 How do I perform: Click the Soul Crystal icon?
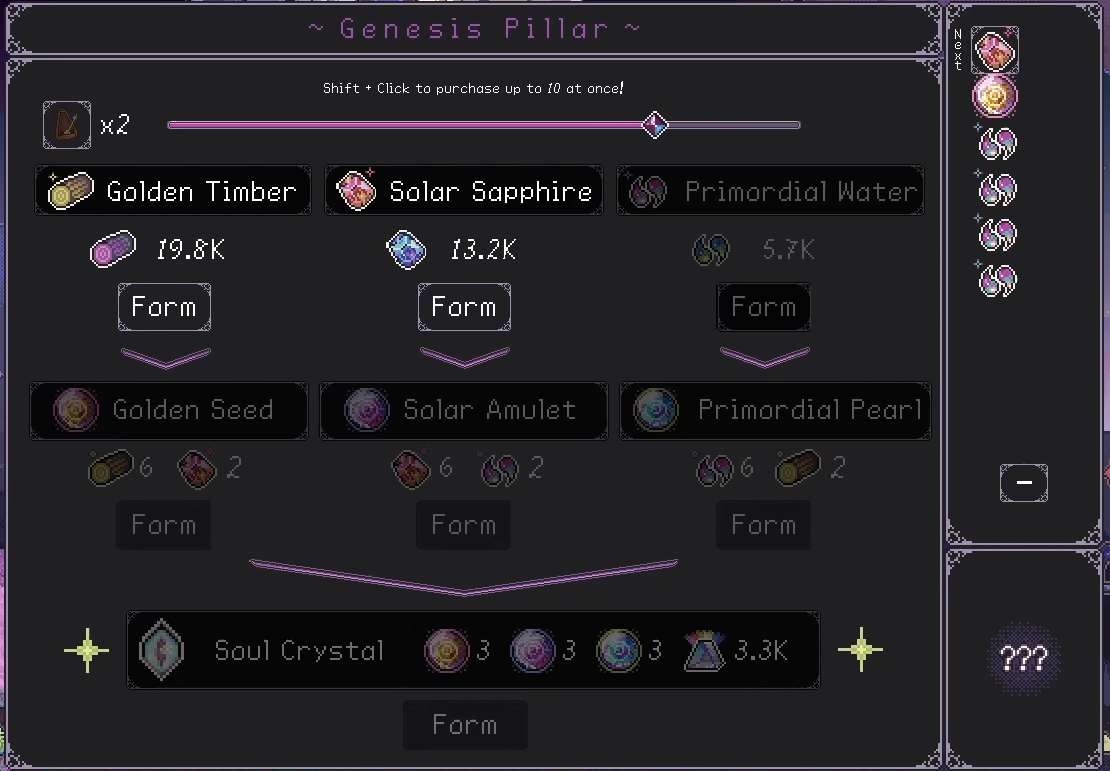pyautogui.click(x=159, y=650)
